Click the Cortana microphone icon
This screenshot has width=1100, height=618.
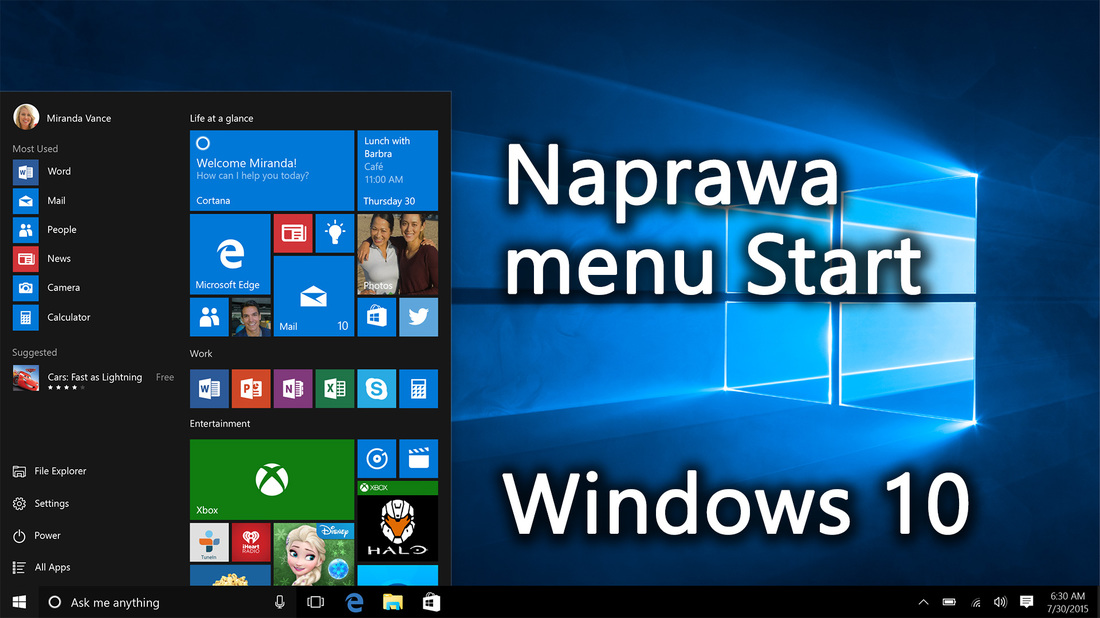coord(279,602)
